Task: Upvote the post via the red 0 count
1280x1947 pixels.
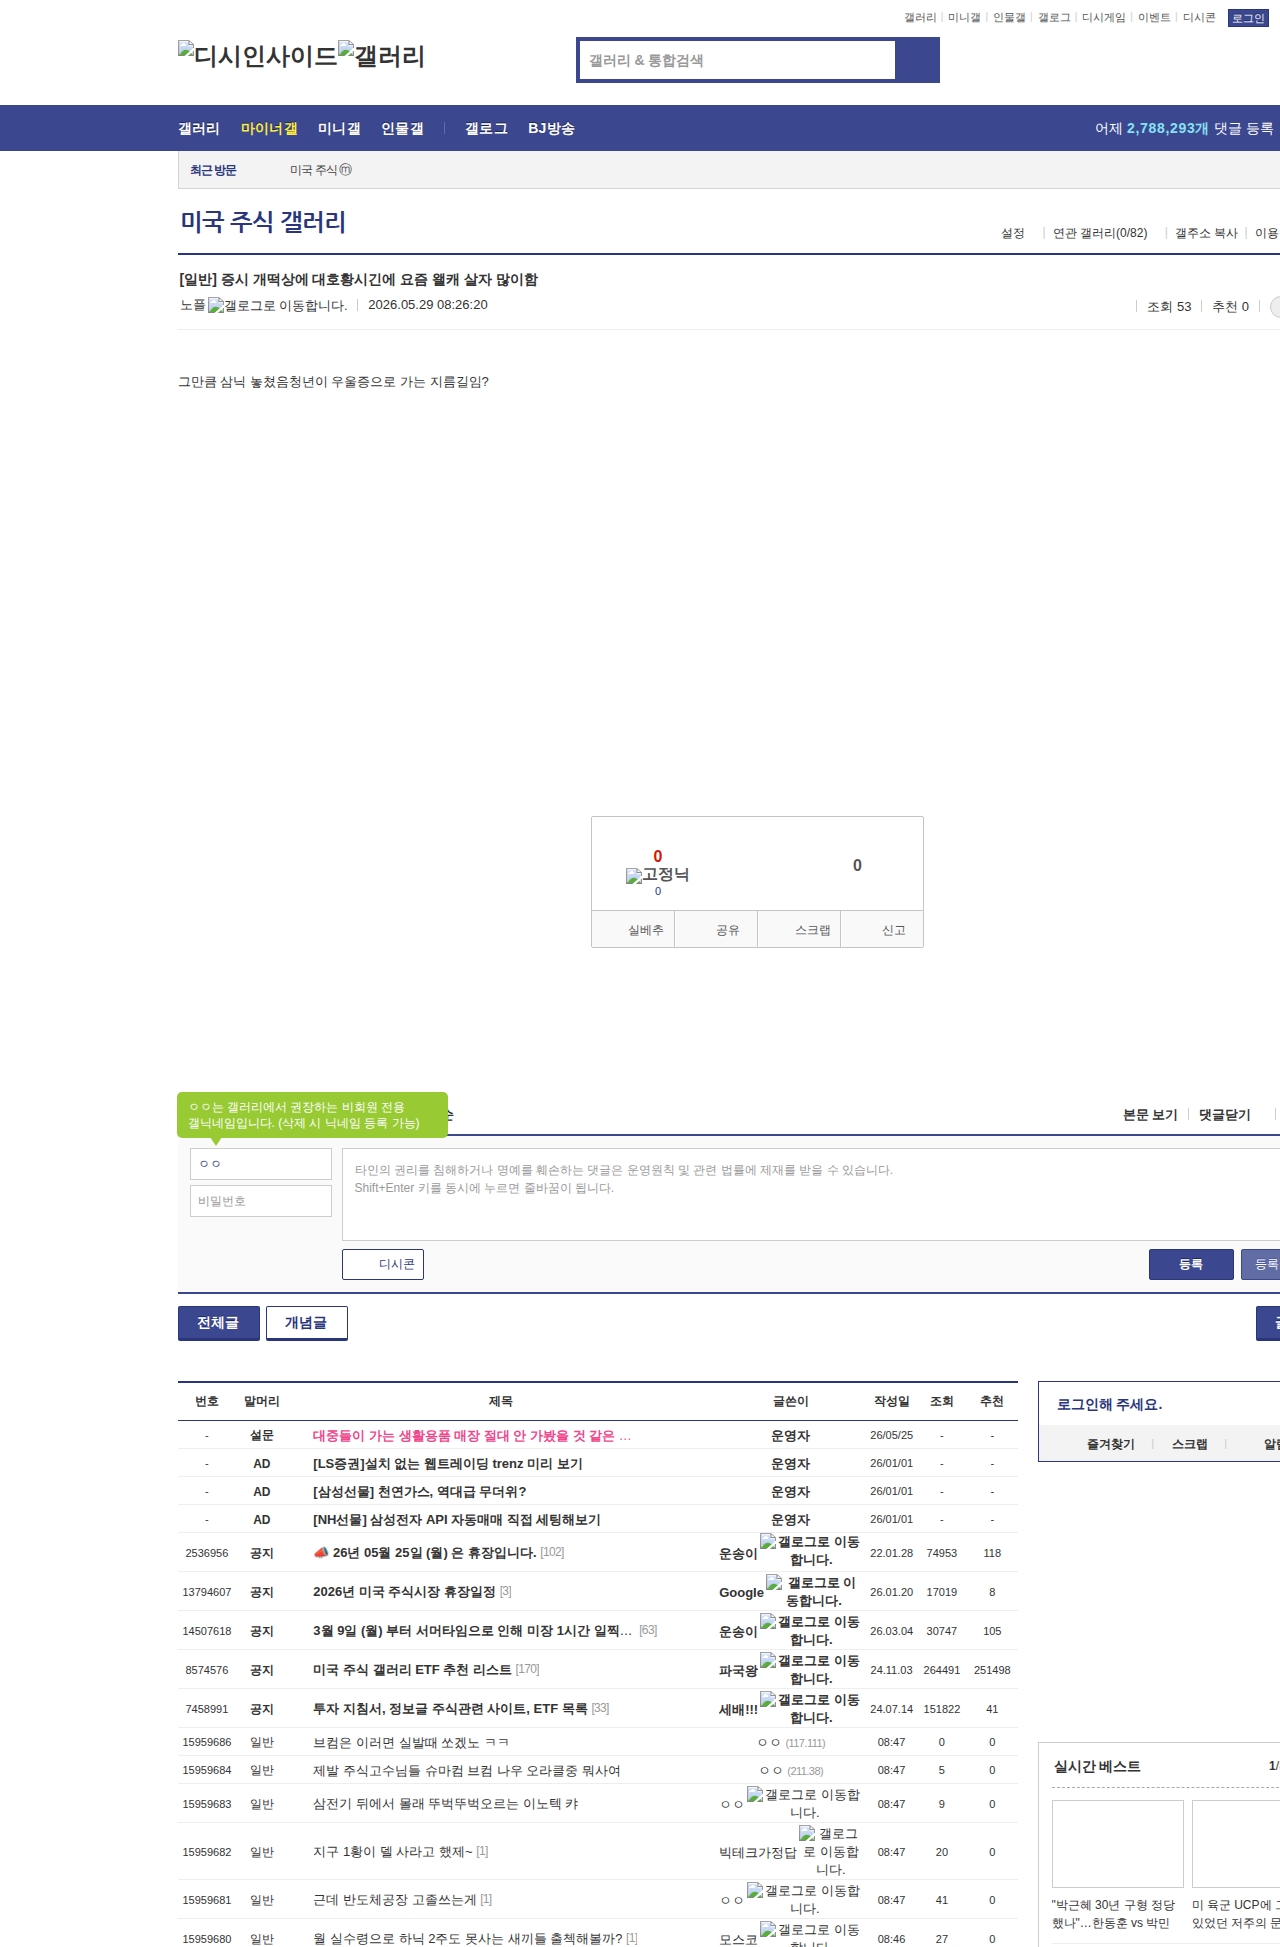Action: click(x=657, y=856)
